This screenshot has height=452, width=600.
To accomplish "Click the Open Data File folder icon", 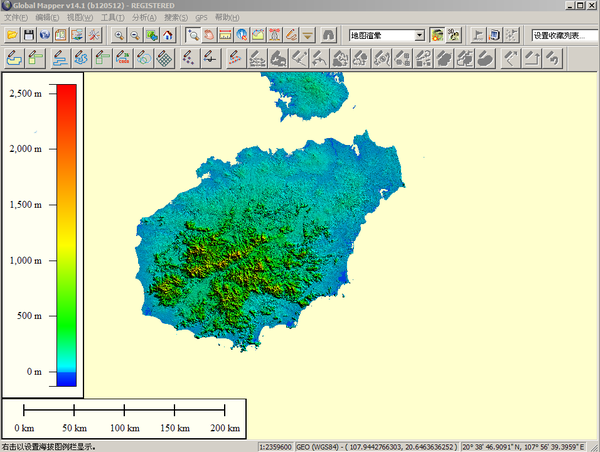I will (x=12, y=35).
